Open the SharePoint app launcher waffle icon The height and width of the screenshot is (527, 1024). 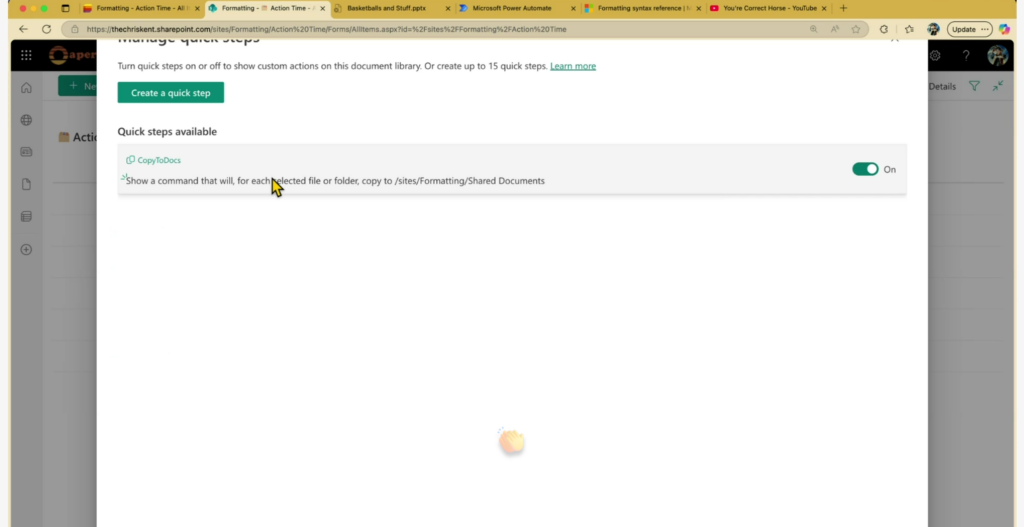[26, 56]
